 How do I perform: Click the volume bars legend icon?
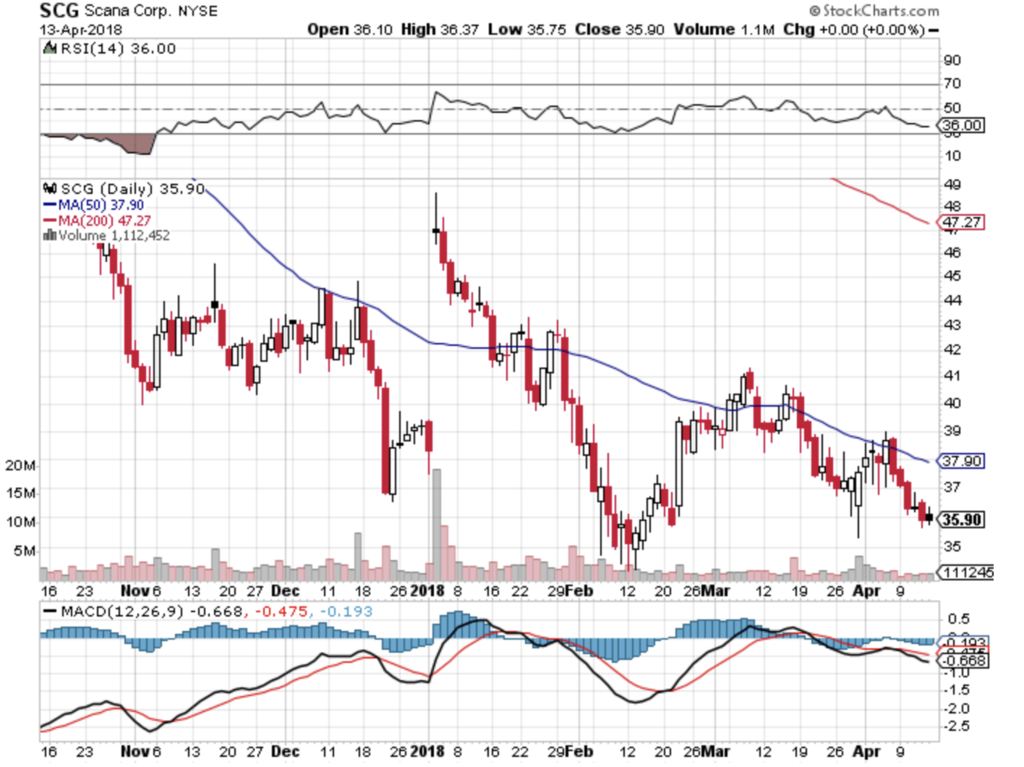point(50,235)
